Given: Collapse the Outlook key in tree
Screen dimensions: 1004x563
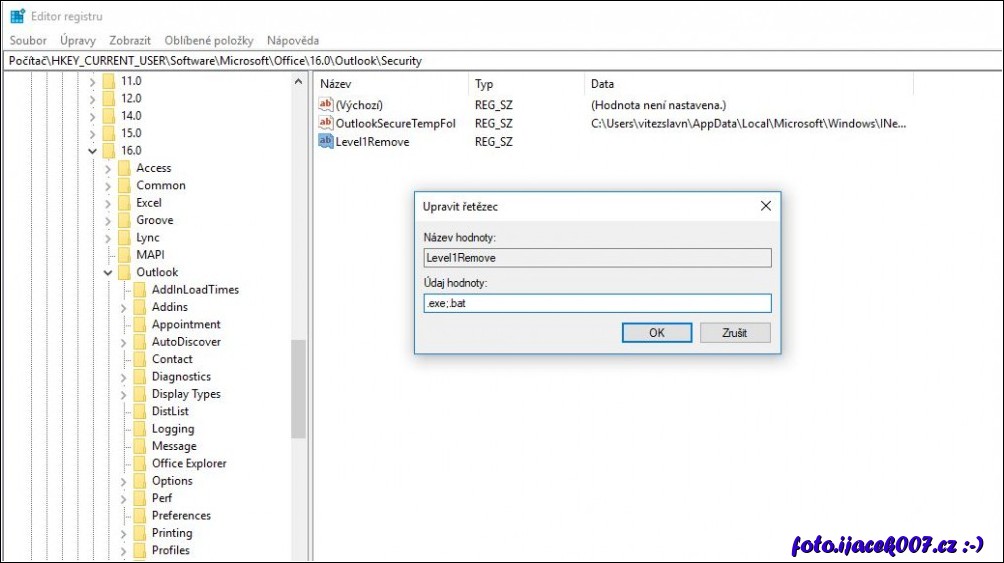Looking at the screenshot, I should pyautogui.click(x=108, y=273).
